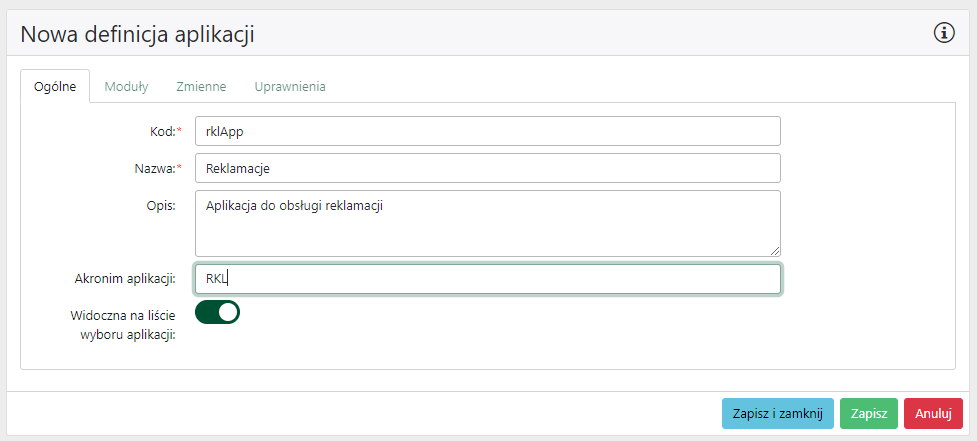Toggle the Widoczna na liście switch off
977x441 pixels.
(218, 312)
